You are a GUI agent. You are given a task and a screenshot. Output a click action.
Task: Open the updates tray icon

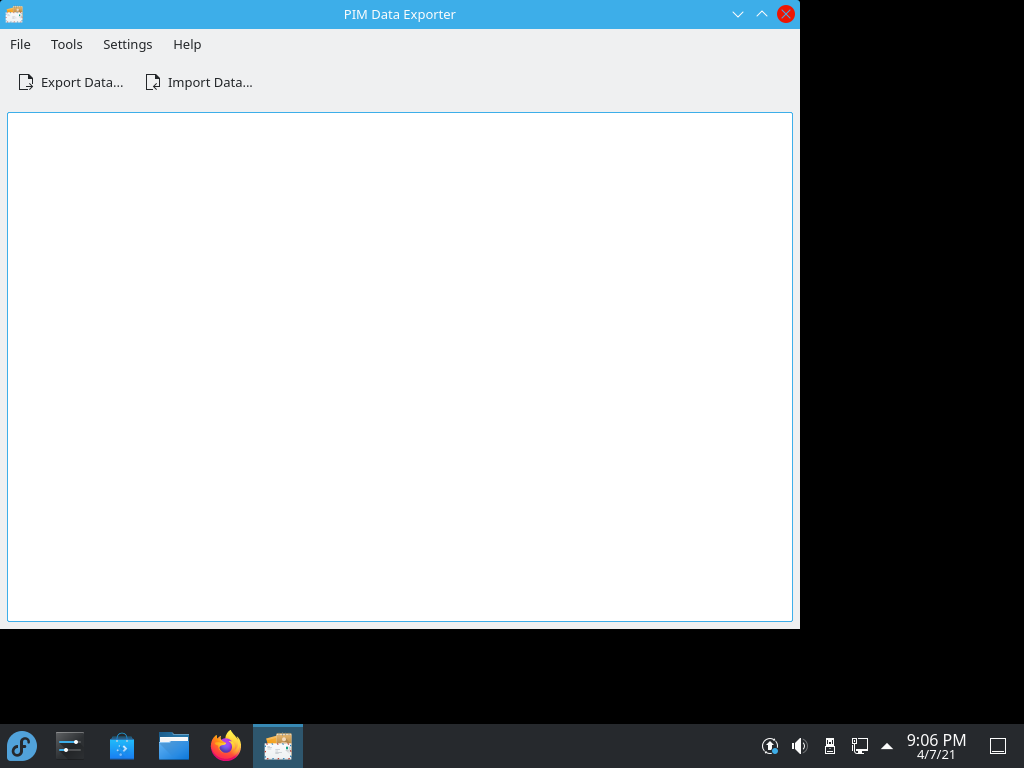point(770,746)
